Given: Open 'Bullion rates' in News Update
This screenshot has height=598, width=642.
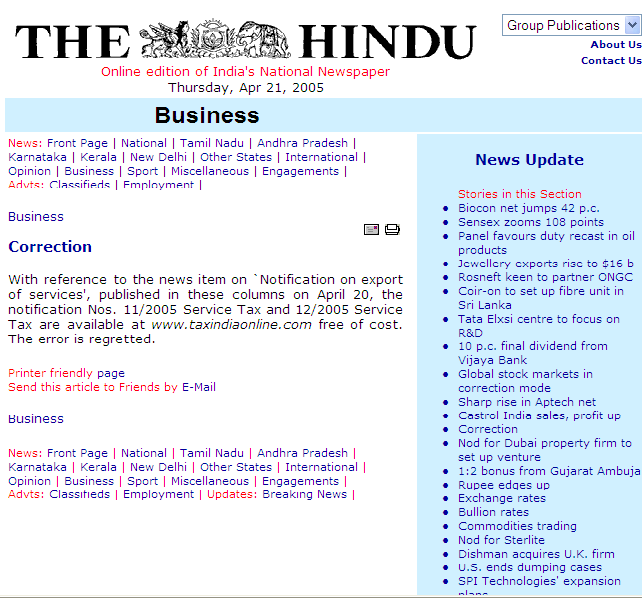Looking at the screenshot, I should [x=493, y=512].
